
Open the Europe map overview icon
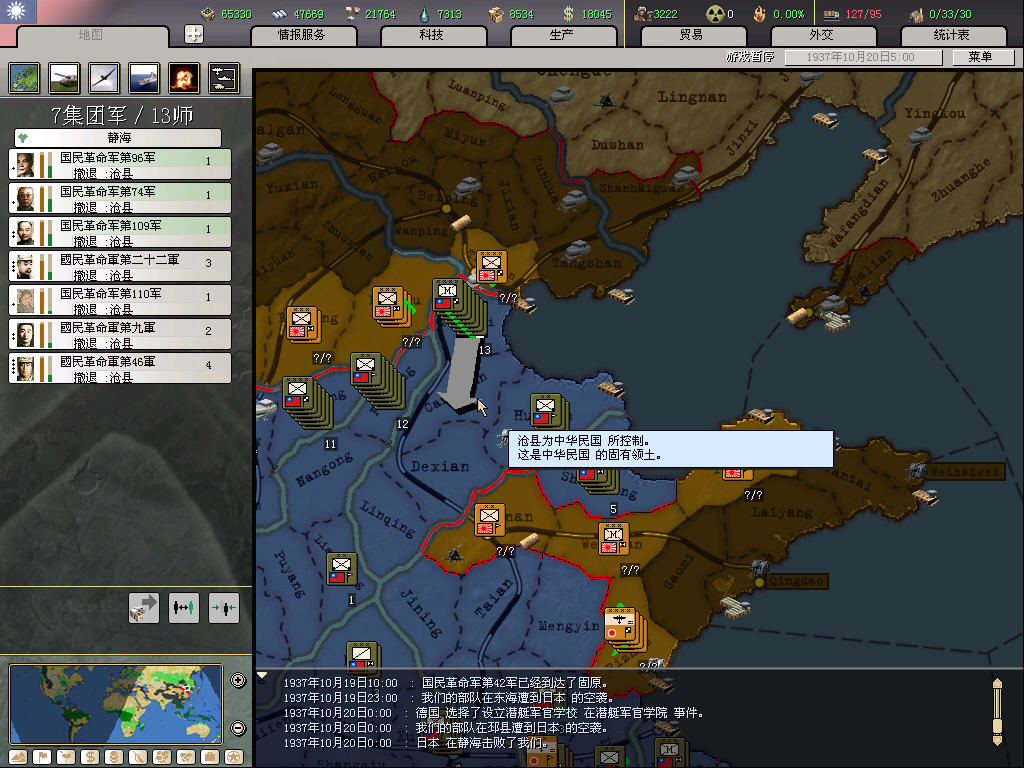(24, 77)
